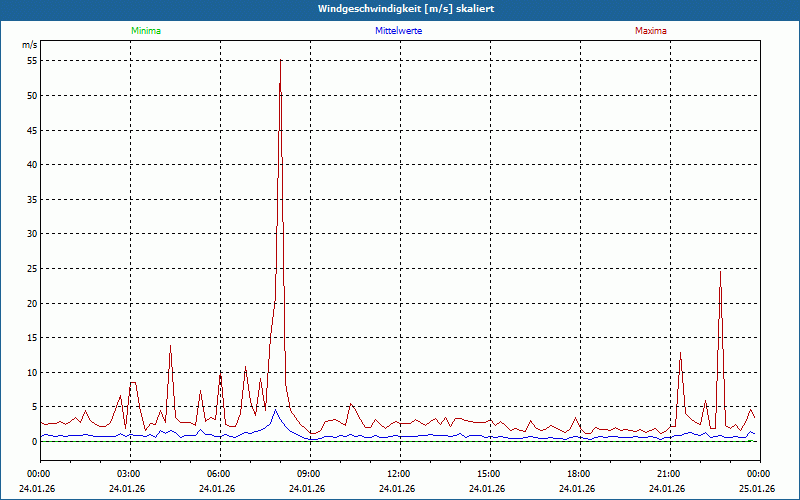Viewport: 800px width, 500px height.
Task: Click the 0 value on the y-axis
Action: pyautogui.click(x=35, y=441)
